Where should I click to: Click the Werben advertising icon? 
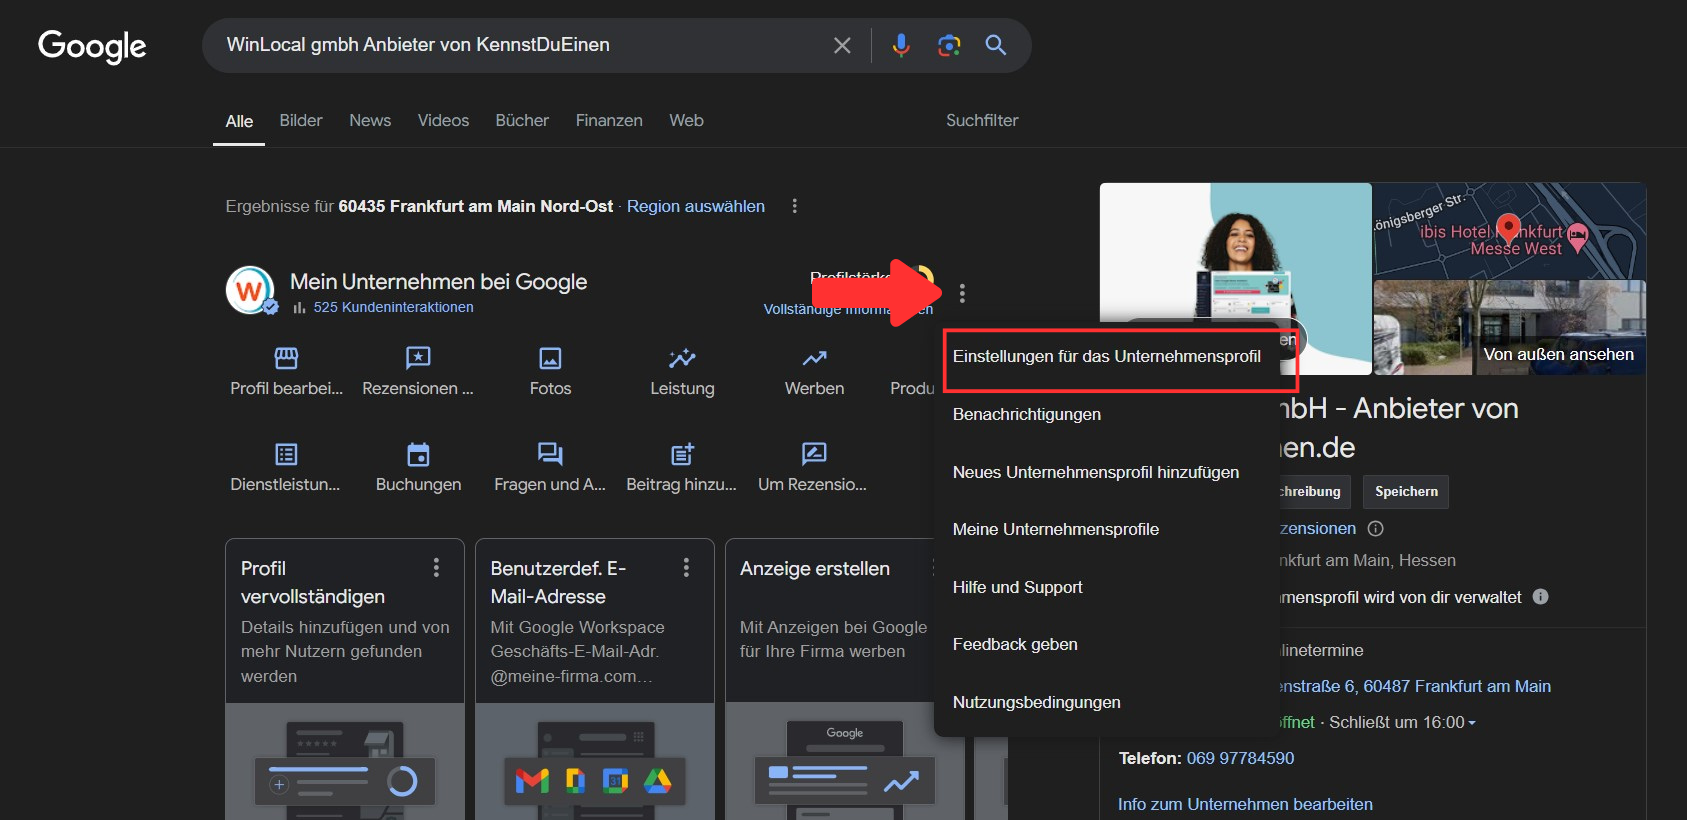click(x=814, y=358)
